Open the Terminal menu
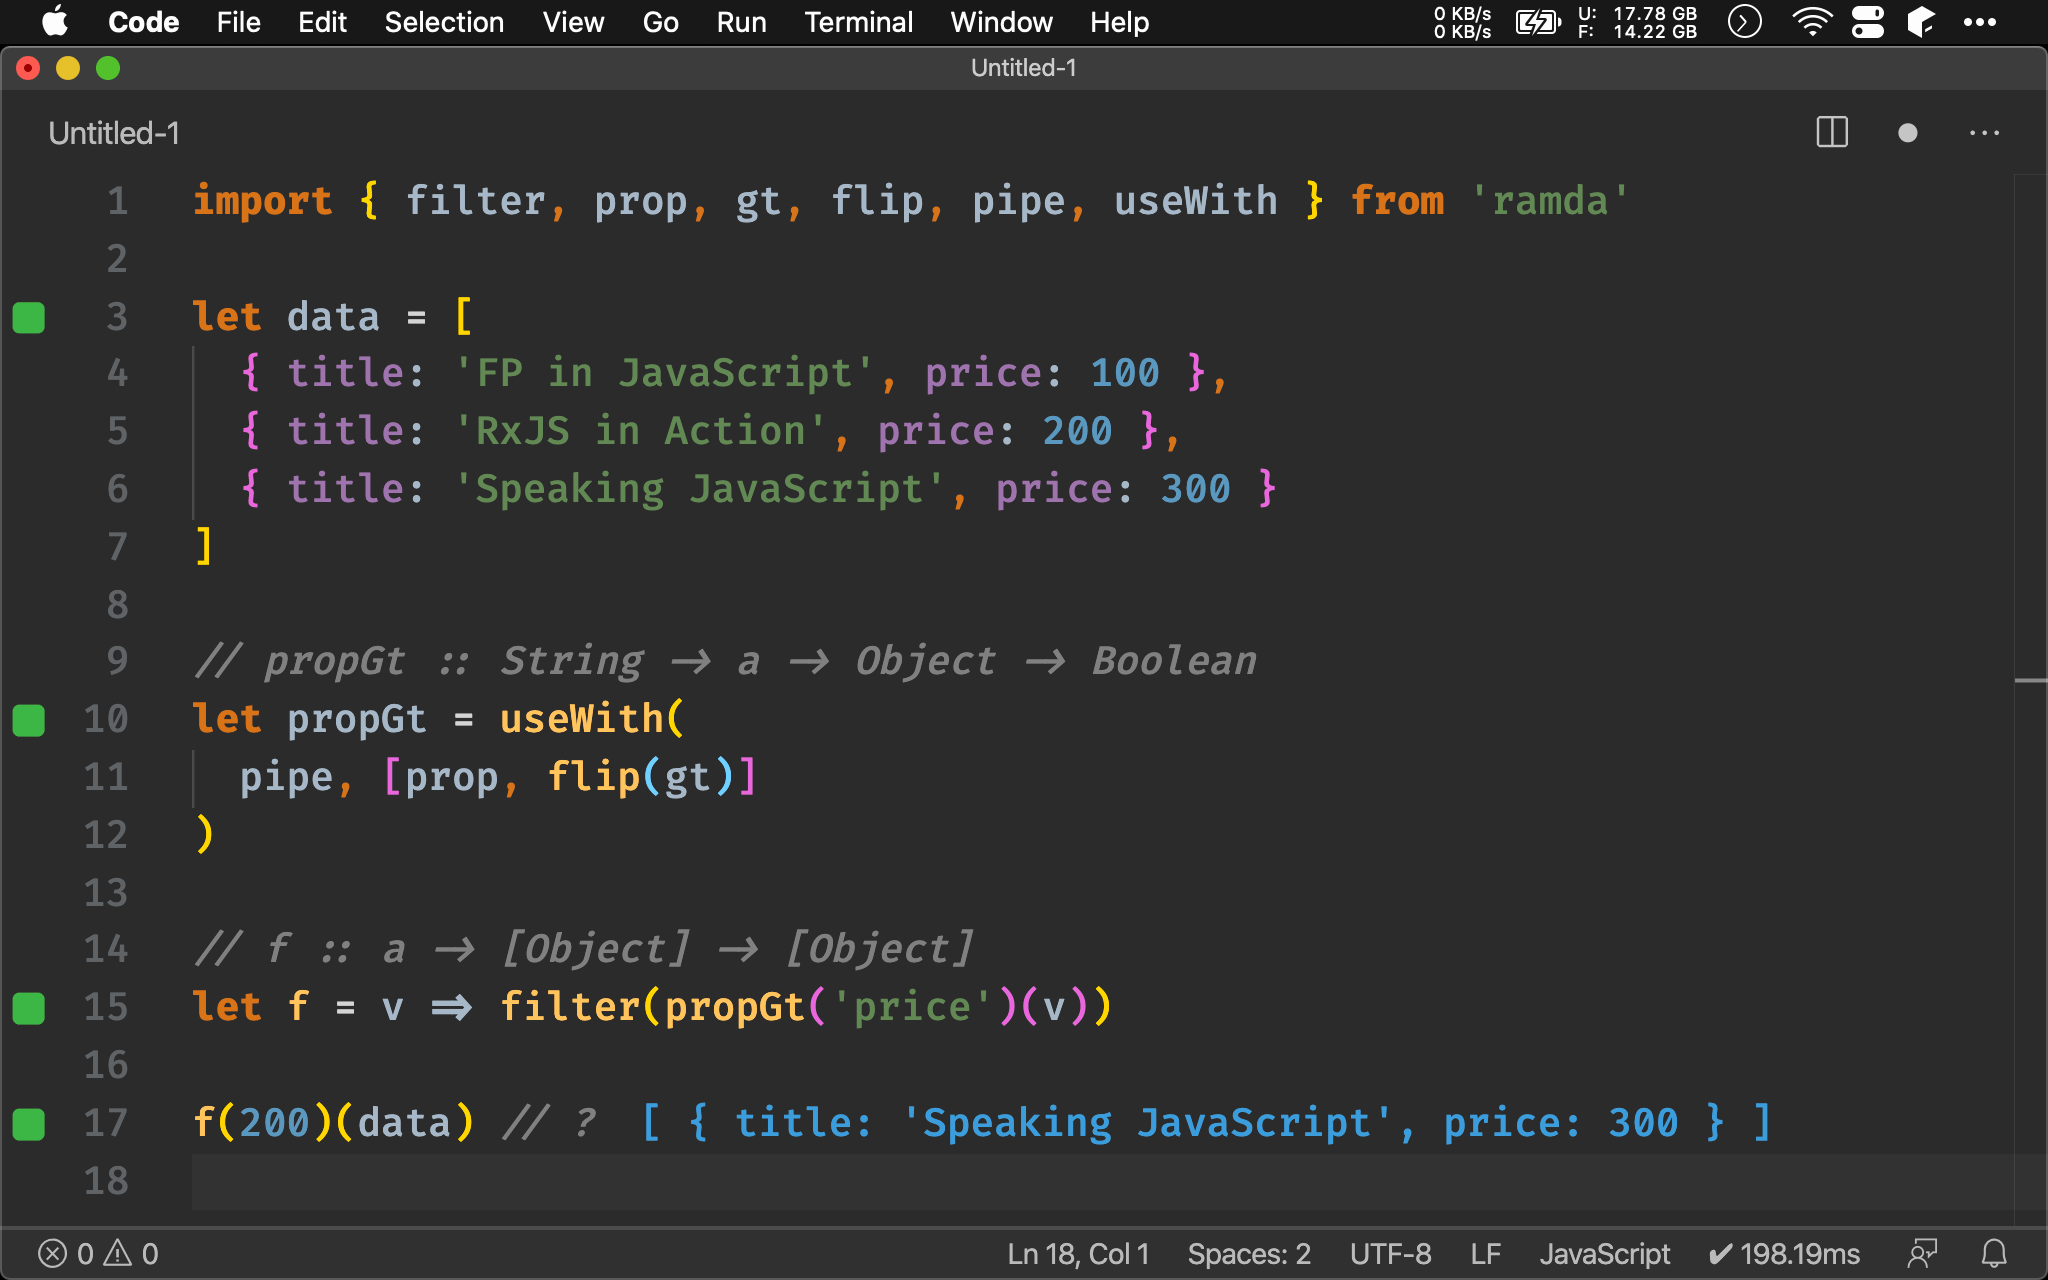 pos(858,22)
